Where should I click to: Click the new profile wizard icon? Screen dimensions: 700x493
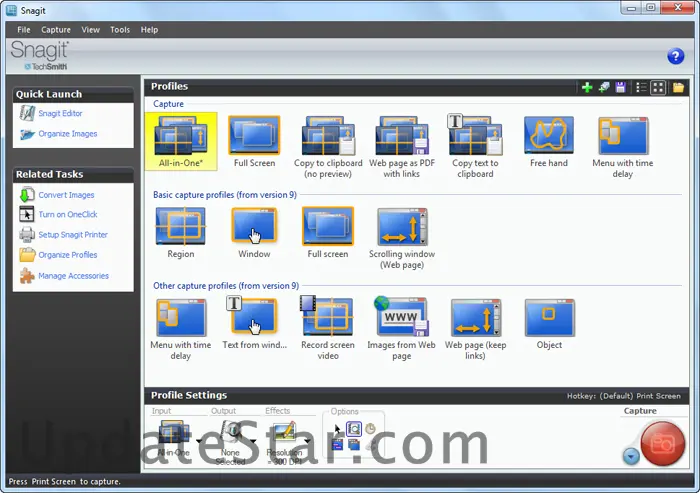(604, 87)
